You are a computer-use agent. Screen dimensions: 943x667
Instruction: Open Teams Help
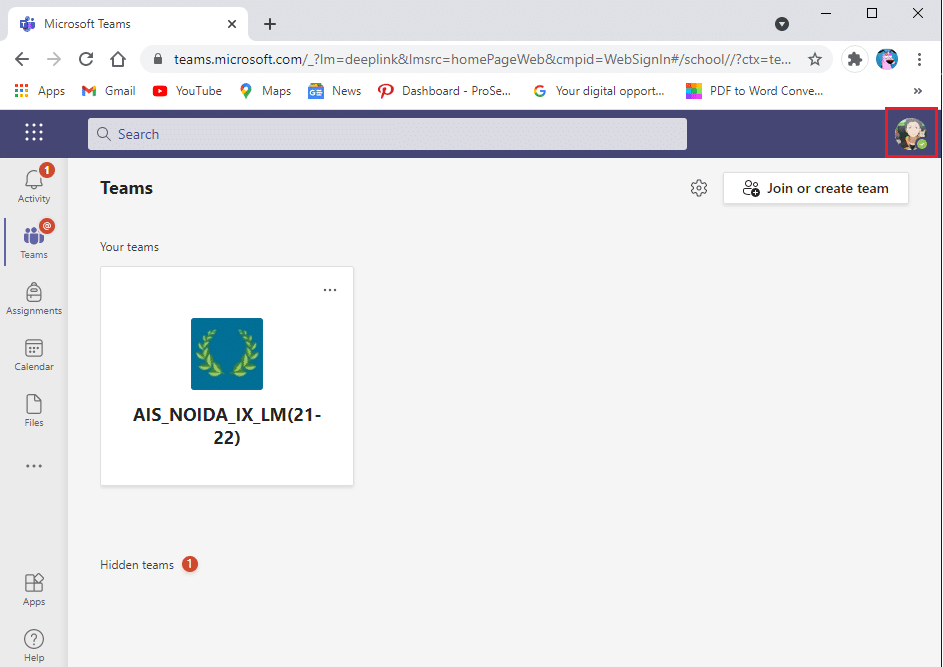(33, 641)
